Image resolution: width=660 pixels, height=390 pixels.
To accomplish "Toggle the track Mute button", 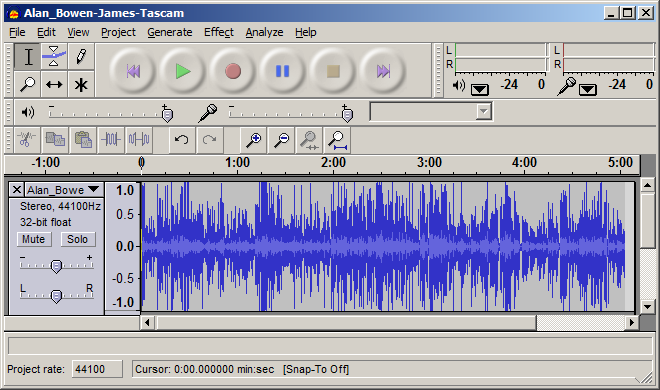I will pyautogui.click(x=34, y=239).
